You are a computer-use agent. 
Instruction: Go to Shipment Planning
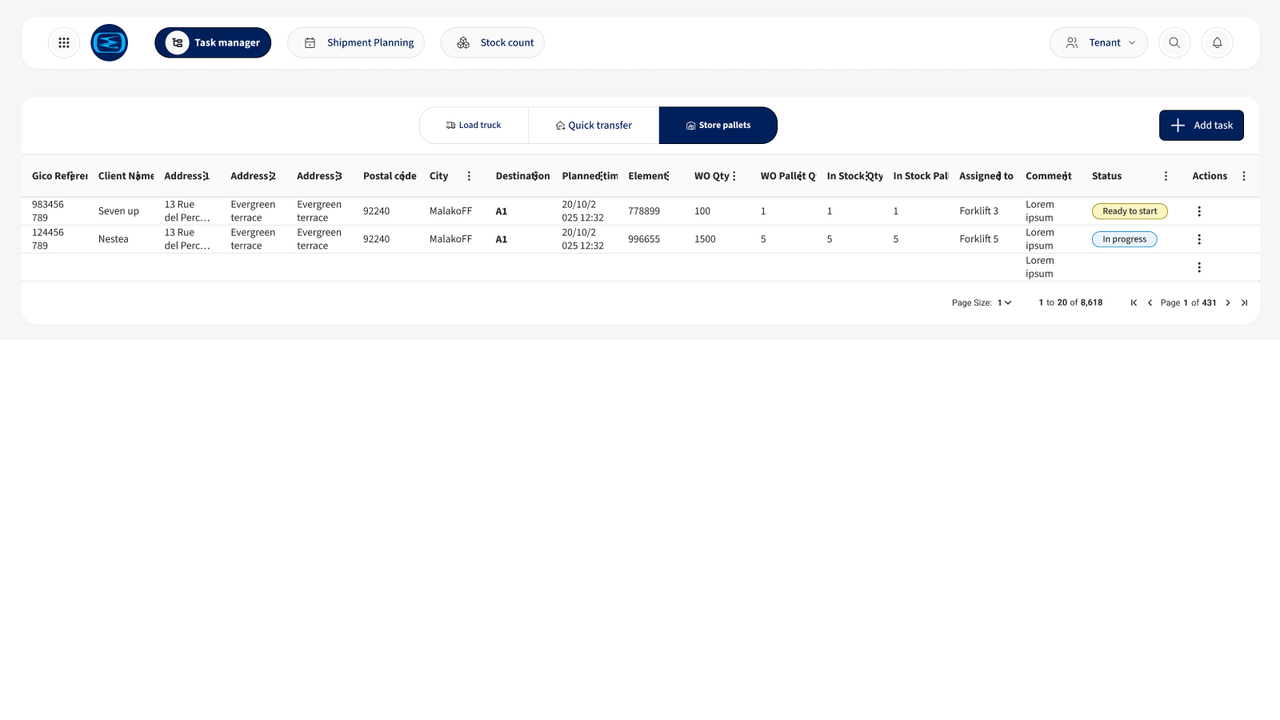pyautogui.click(x=356, y=43)
